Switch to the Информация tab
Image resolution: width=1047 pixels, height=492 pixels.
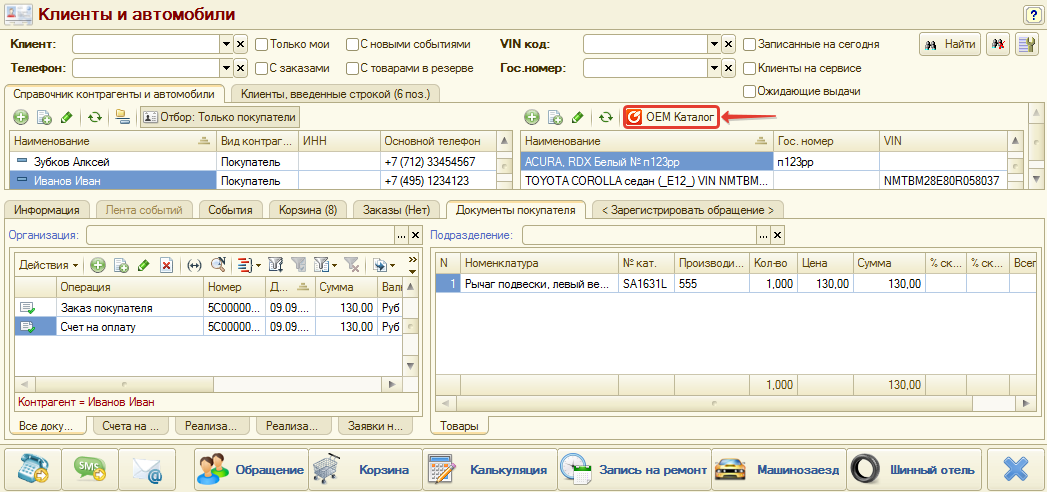point(47,210)
